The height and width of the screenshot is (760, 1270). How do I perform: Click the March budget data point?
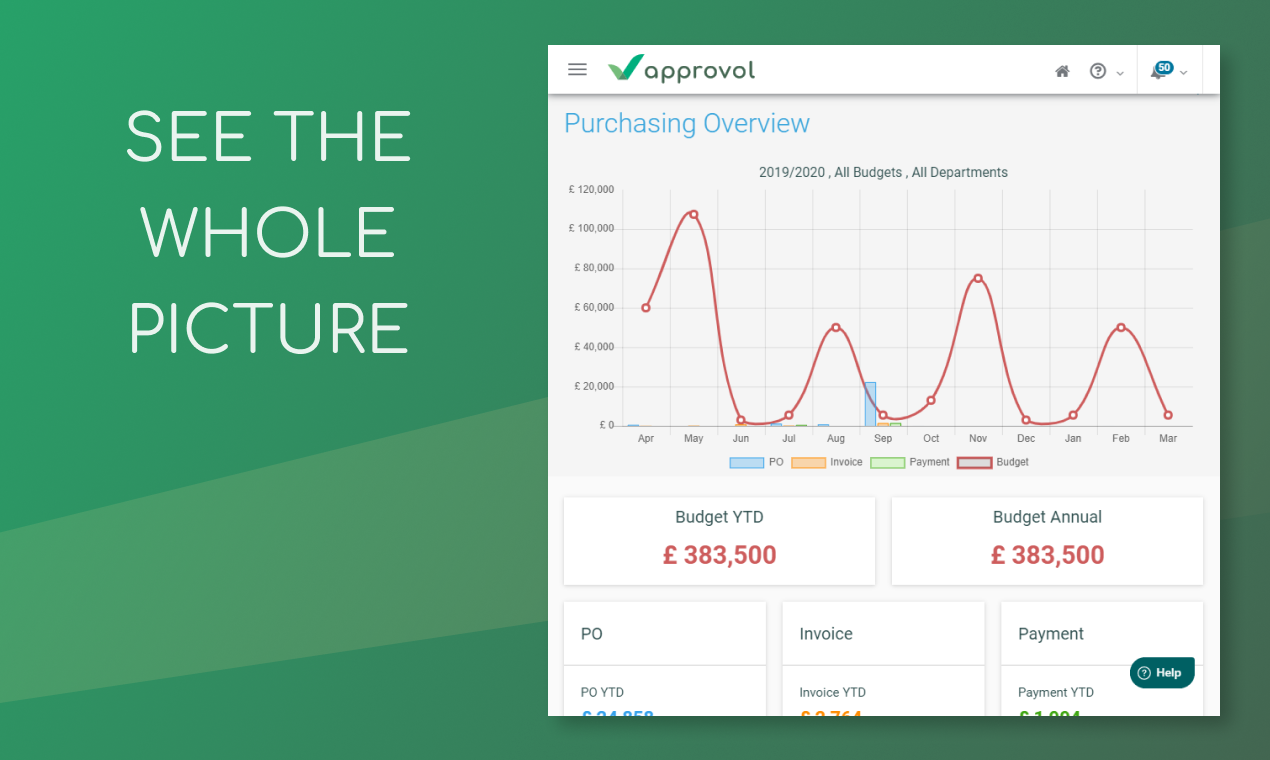tap(1168, 415)
